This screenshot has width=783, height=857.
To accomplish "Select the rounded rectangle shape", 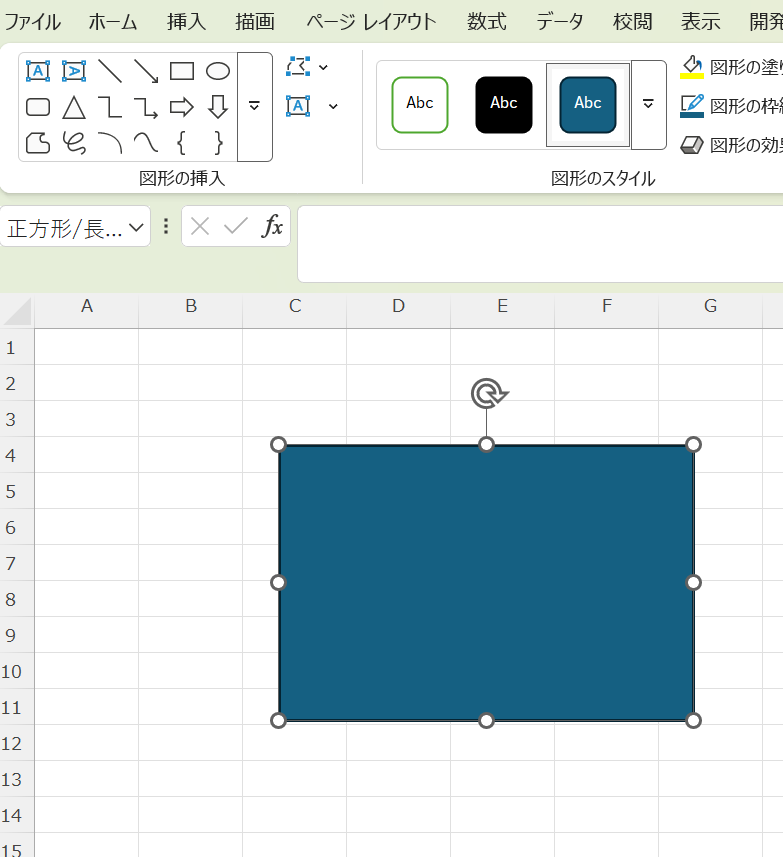I will pos(38,107).
